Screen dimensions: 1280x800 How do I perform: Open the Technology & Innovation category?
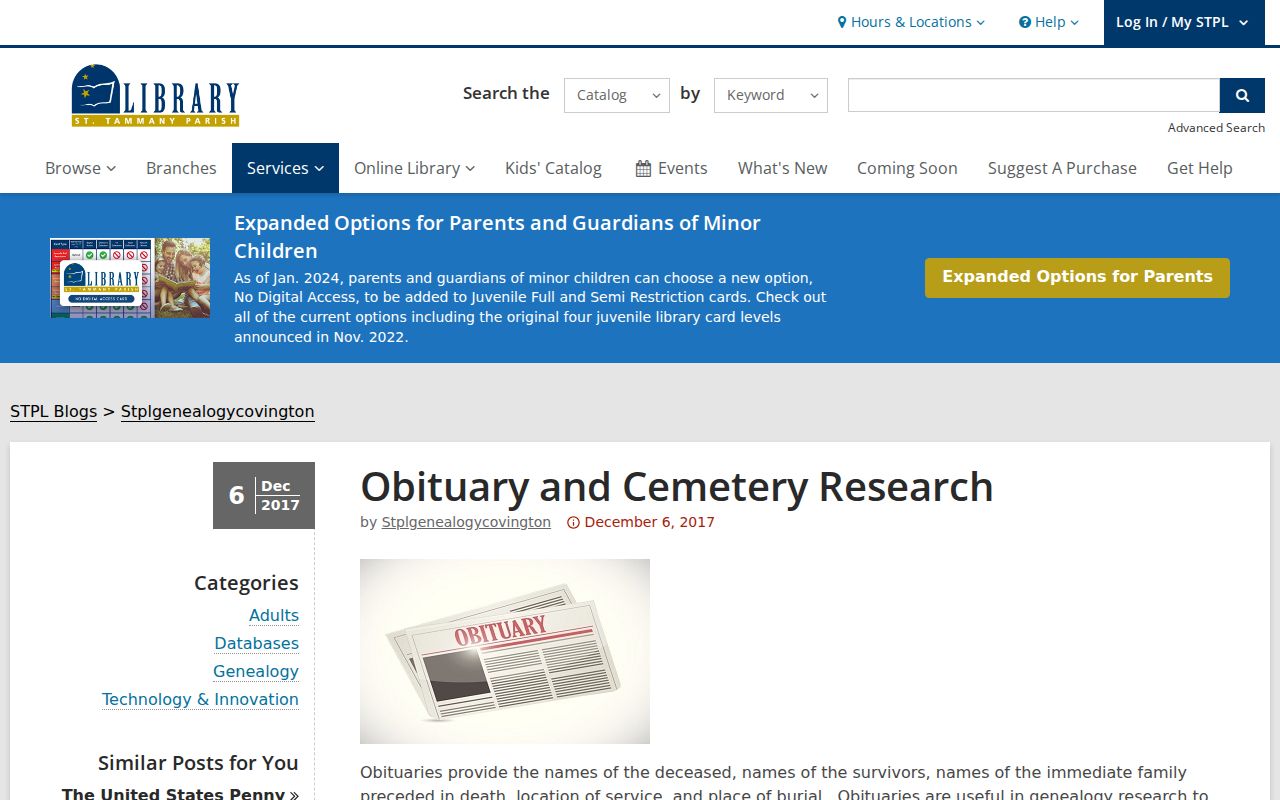[x=200, y=699]
